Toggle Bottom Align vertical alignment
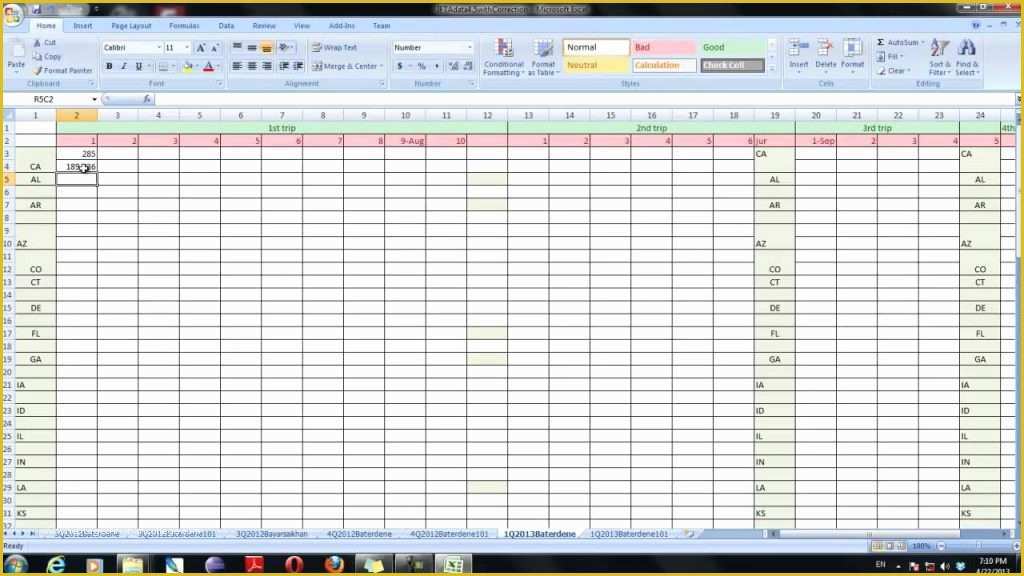Screen dimensions: 1024x576 pos(266,48)
